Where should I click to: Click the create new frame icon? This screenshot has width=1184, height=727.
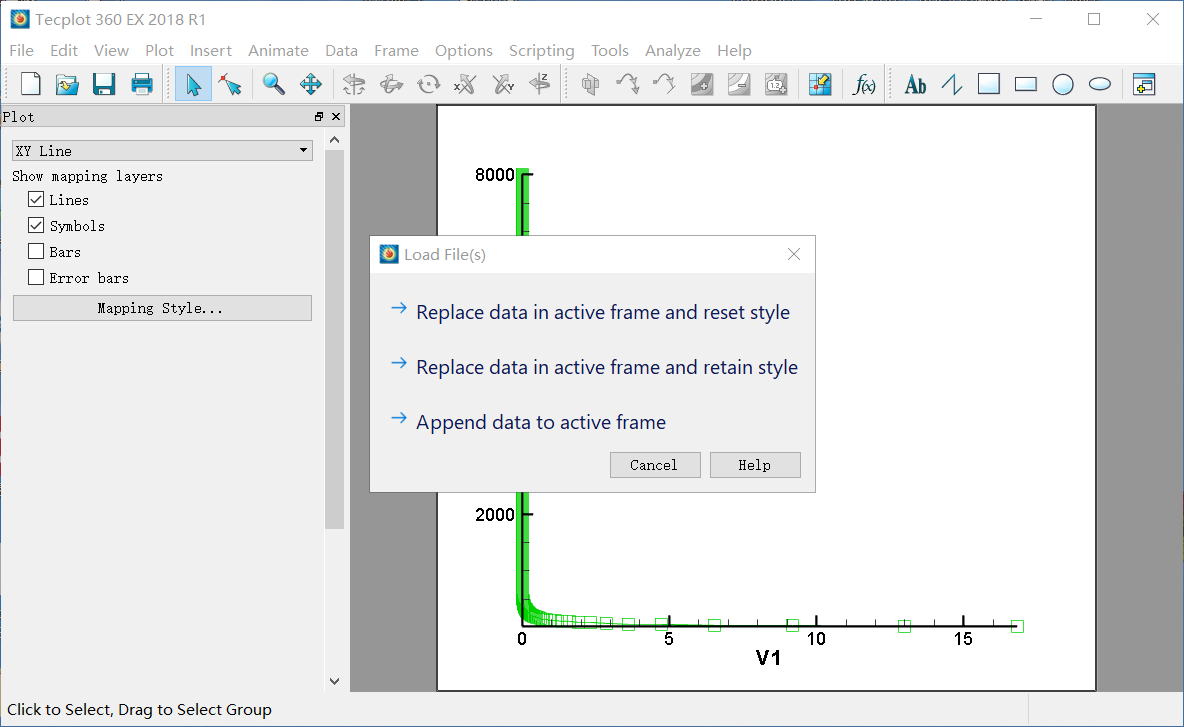pyautogui.click(x=1144, y=84)
